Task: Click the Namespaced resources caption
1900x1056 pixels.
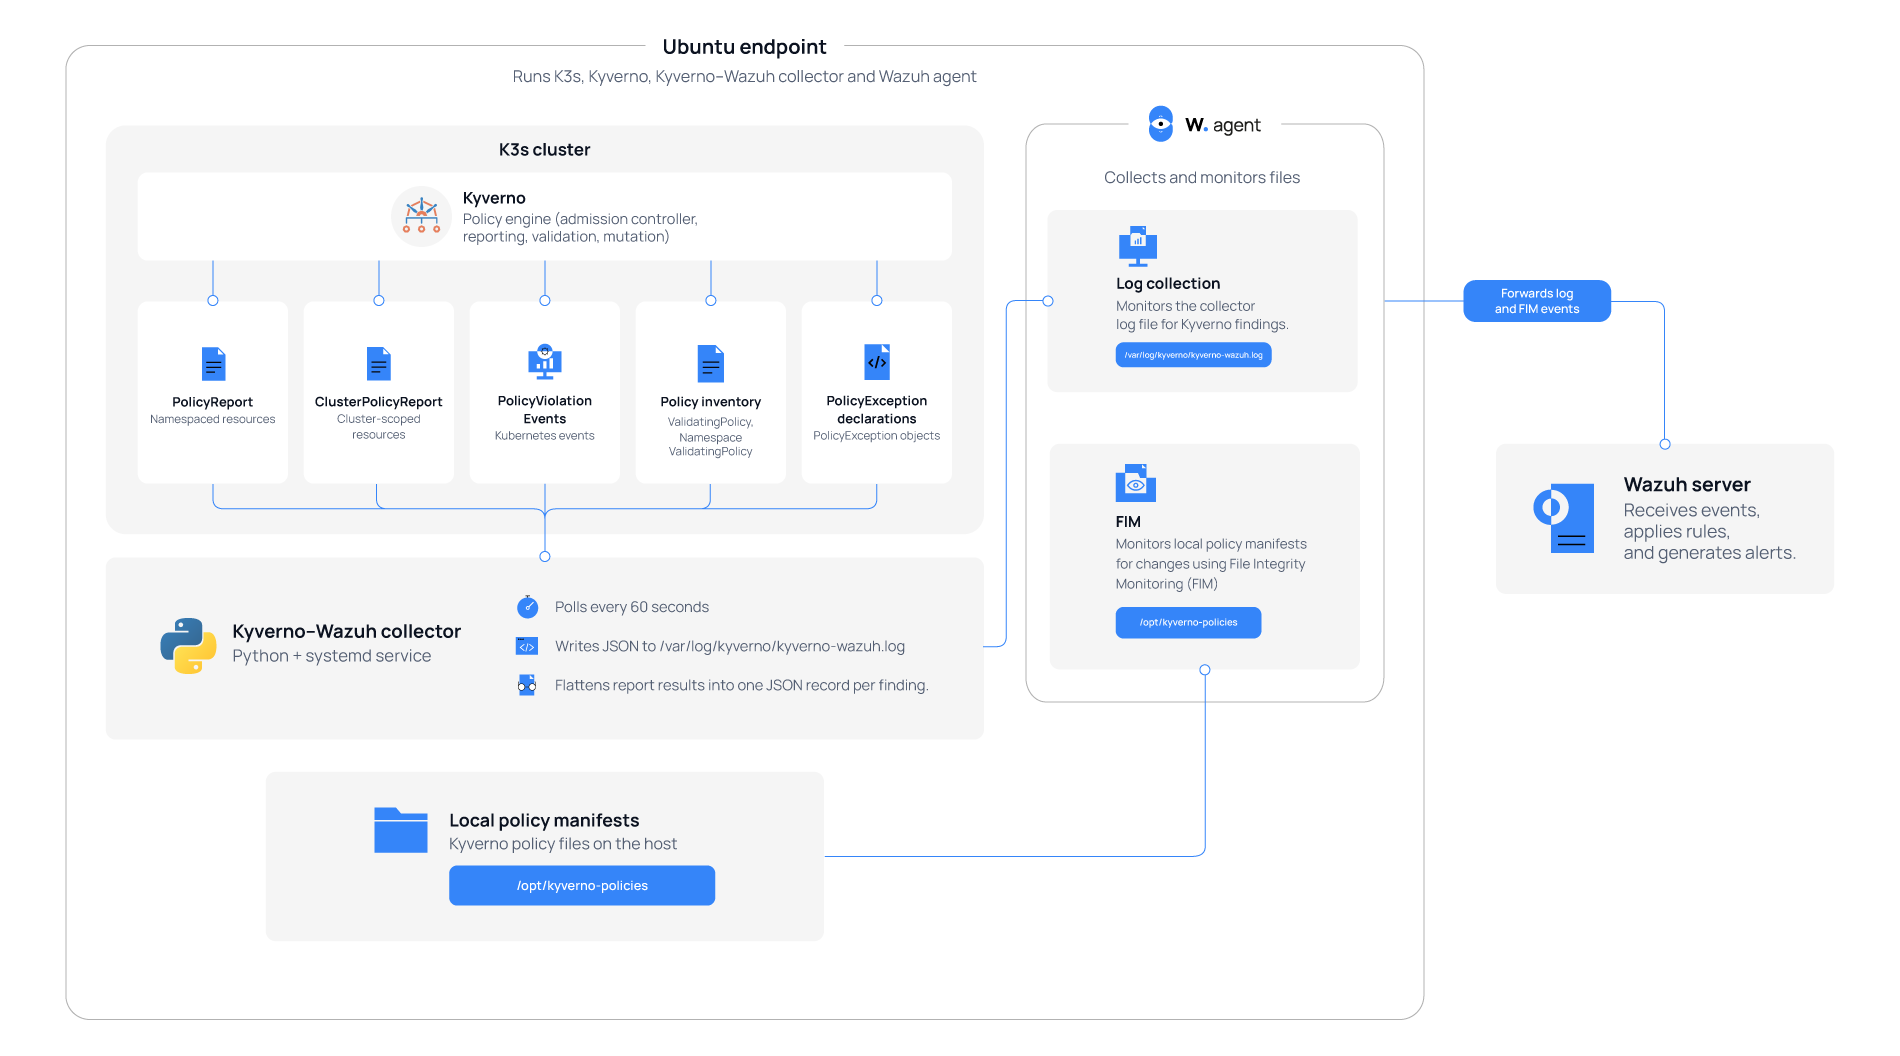Action: [213, 420]
